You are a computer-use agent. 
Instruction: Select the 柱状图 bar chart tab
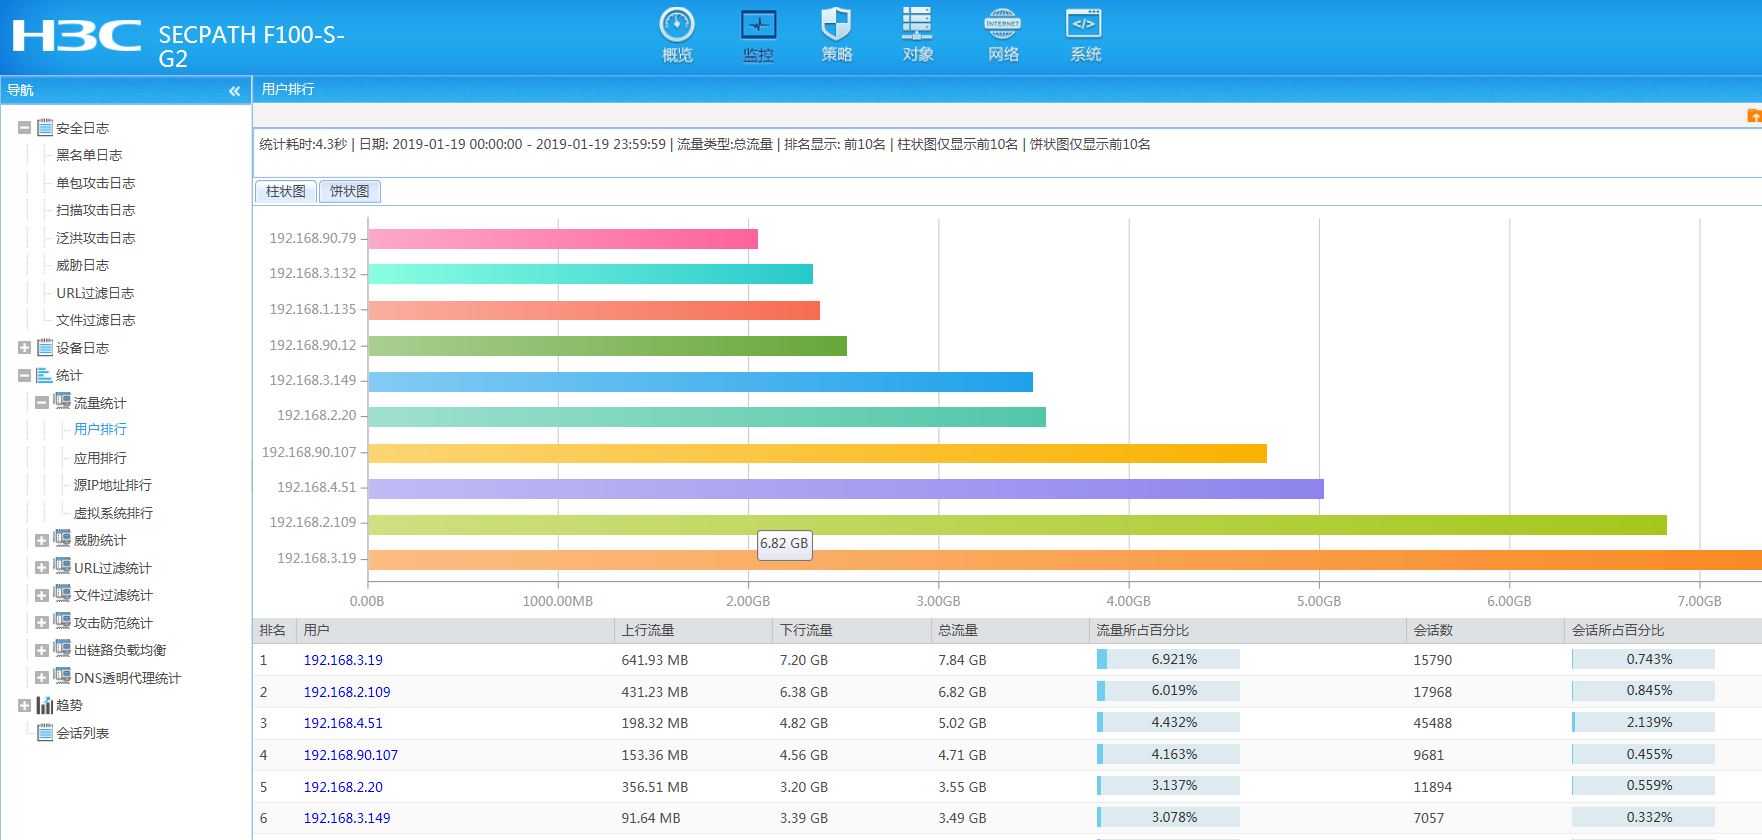click(x=286, y=191)
